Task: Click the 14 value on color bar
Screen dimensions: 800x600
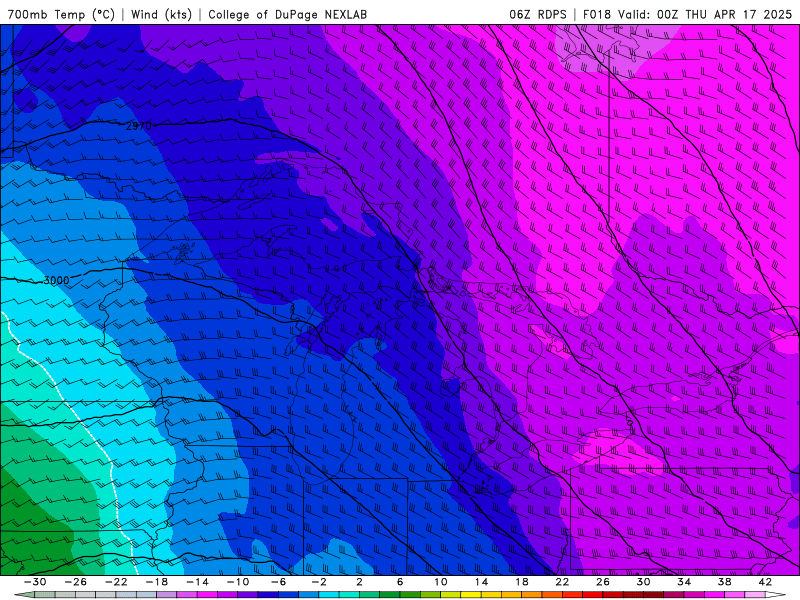Action: [481, 582]
